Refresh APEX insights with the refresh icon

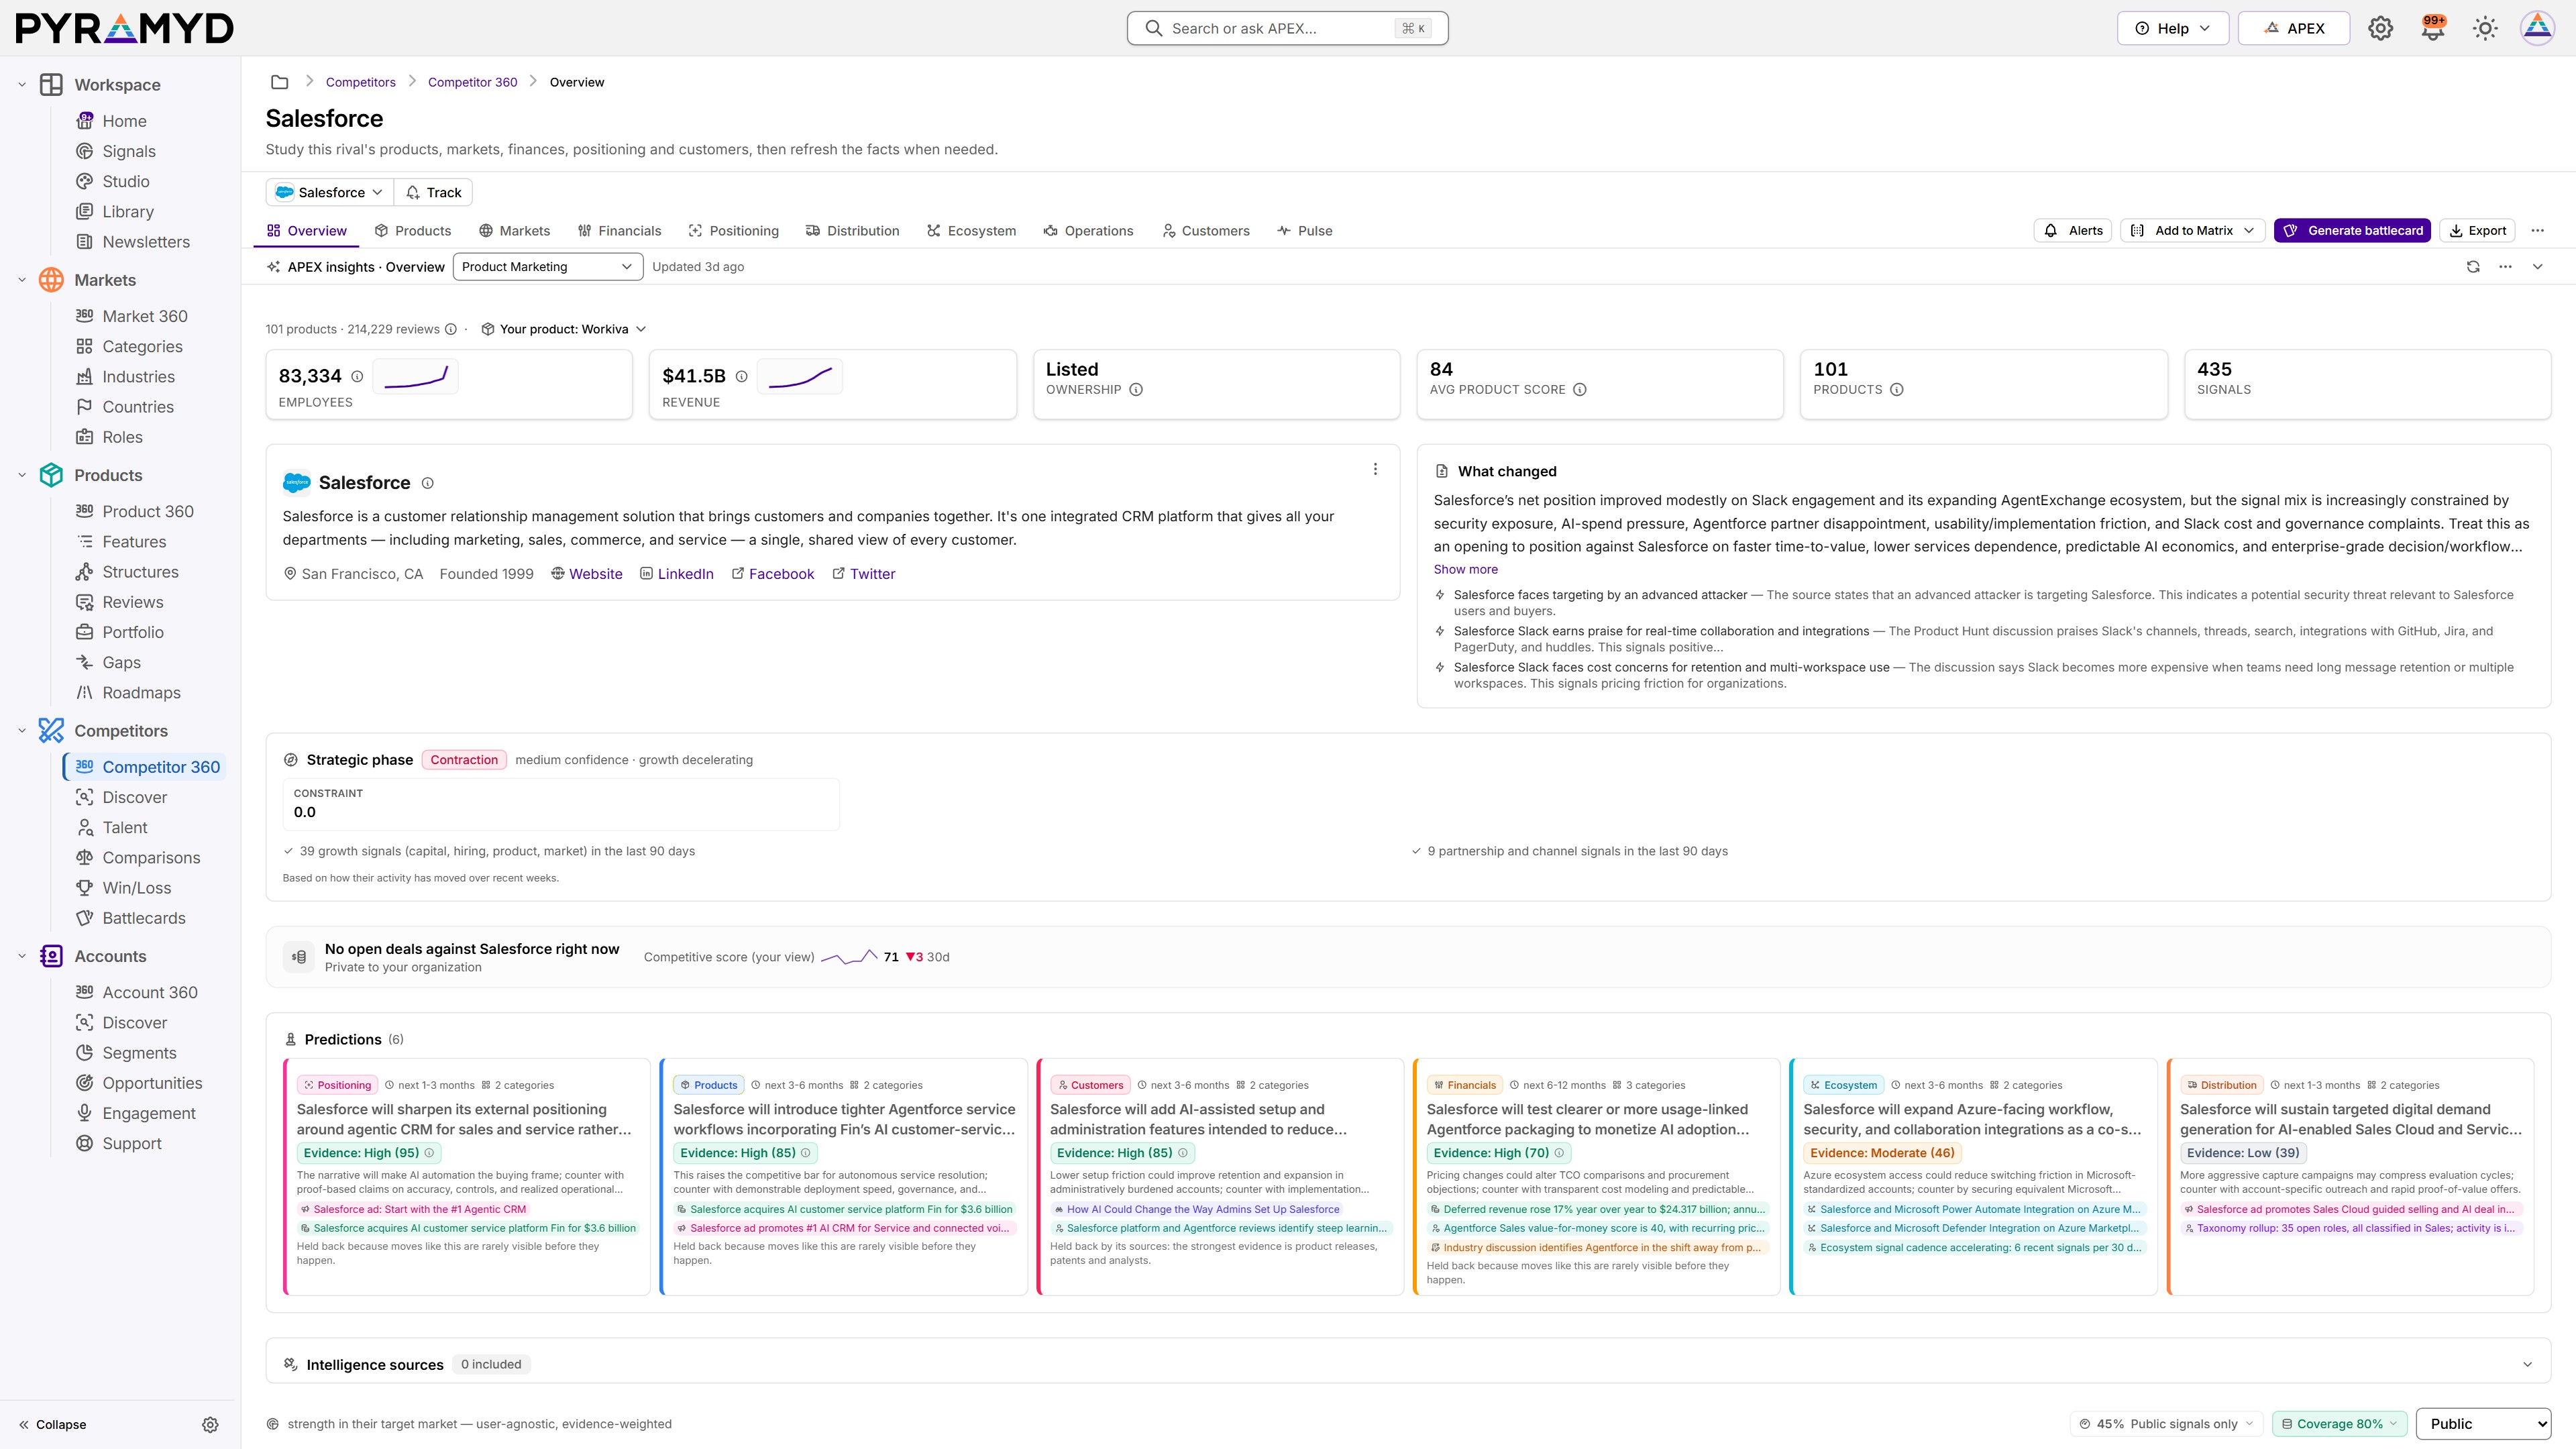(2473, 267)
